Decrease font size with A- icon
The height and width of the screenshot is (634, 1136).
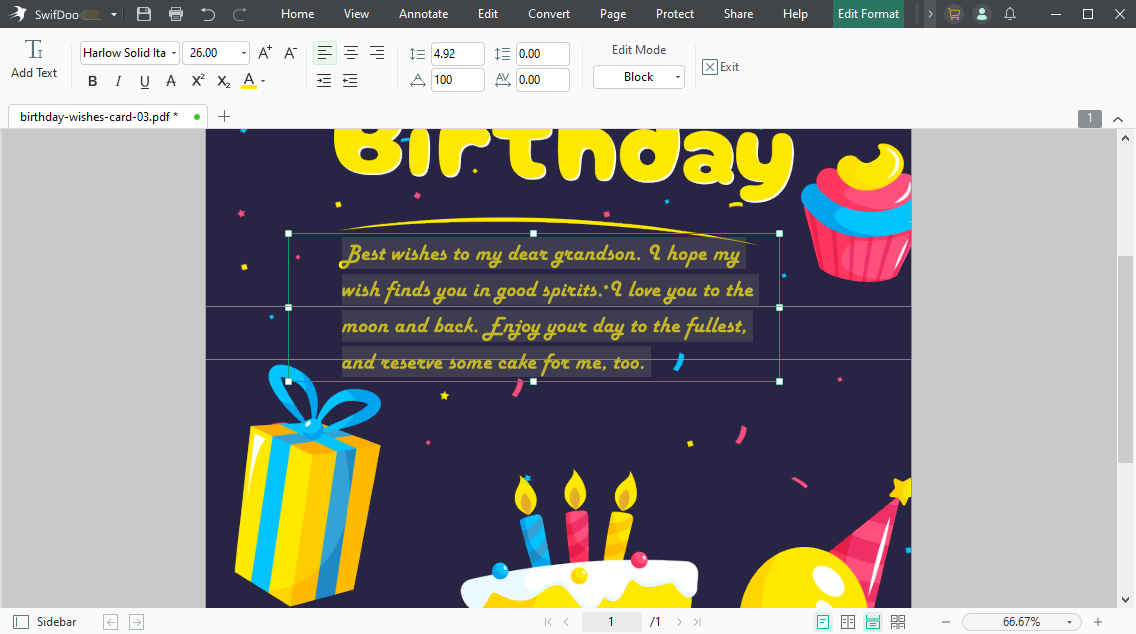coord(291,53)
